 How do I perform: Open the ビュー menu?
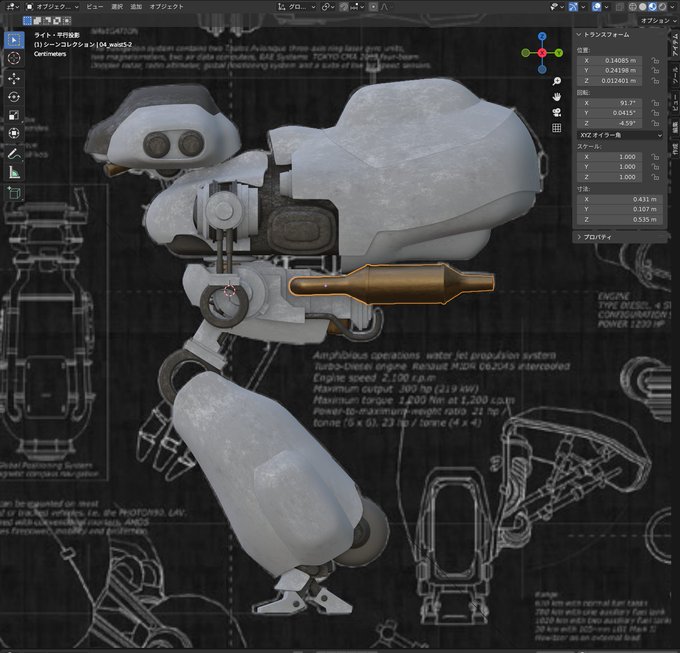95,7
